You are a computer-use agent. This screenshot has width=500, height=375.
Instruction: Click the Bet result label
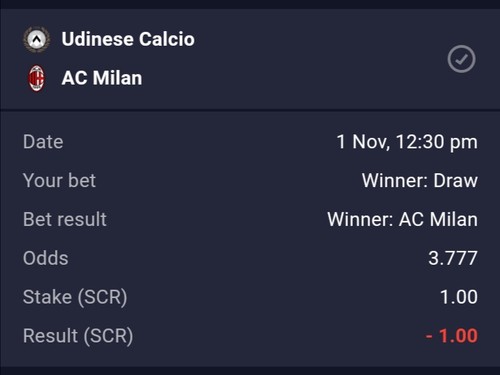point(65,219)
